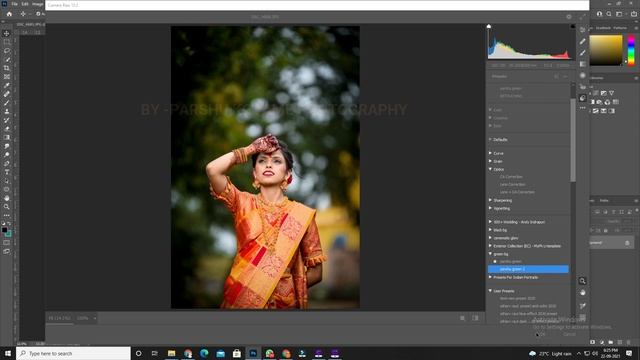The height and width of the screenshot is (360, 640).
Task: Expand the Sharpening preset group
Action: click(490, 200)
